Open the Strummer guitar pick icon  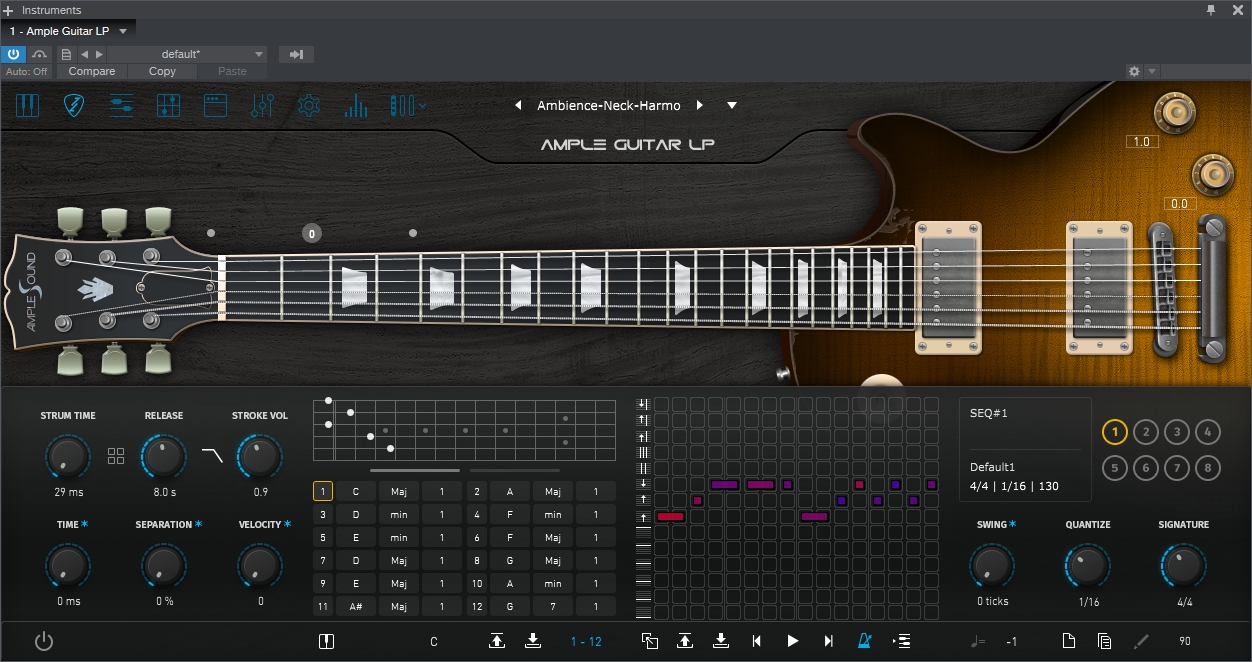(75, 105)
